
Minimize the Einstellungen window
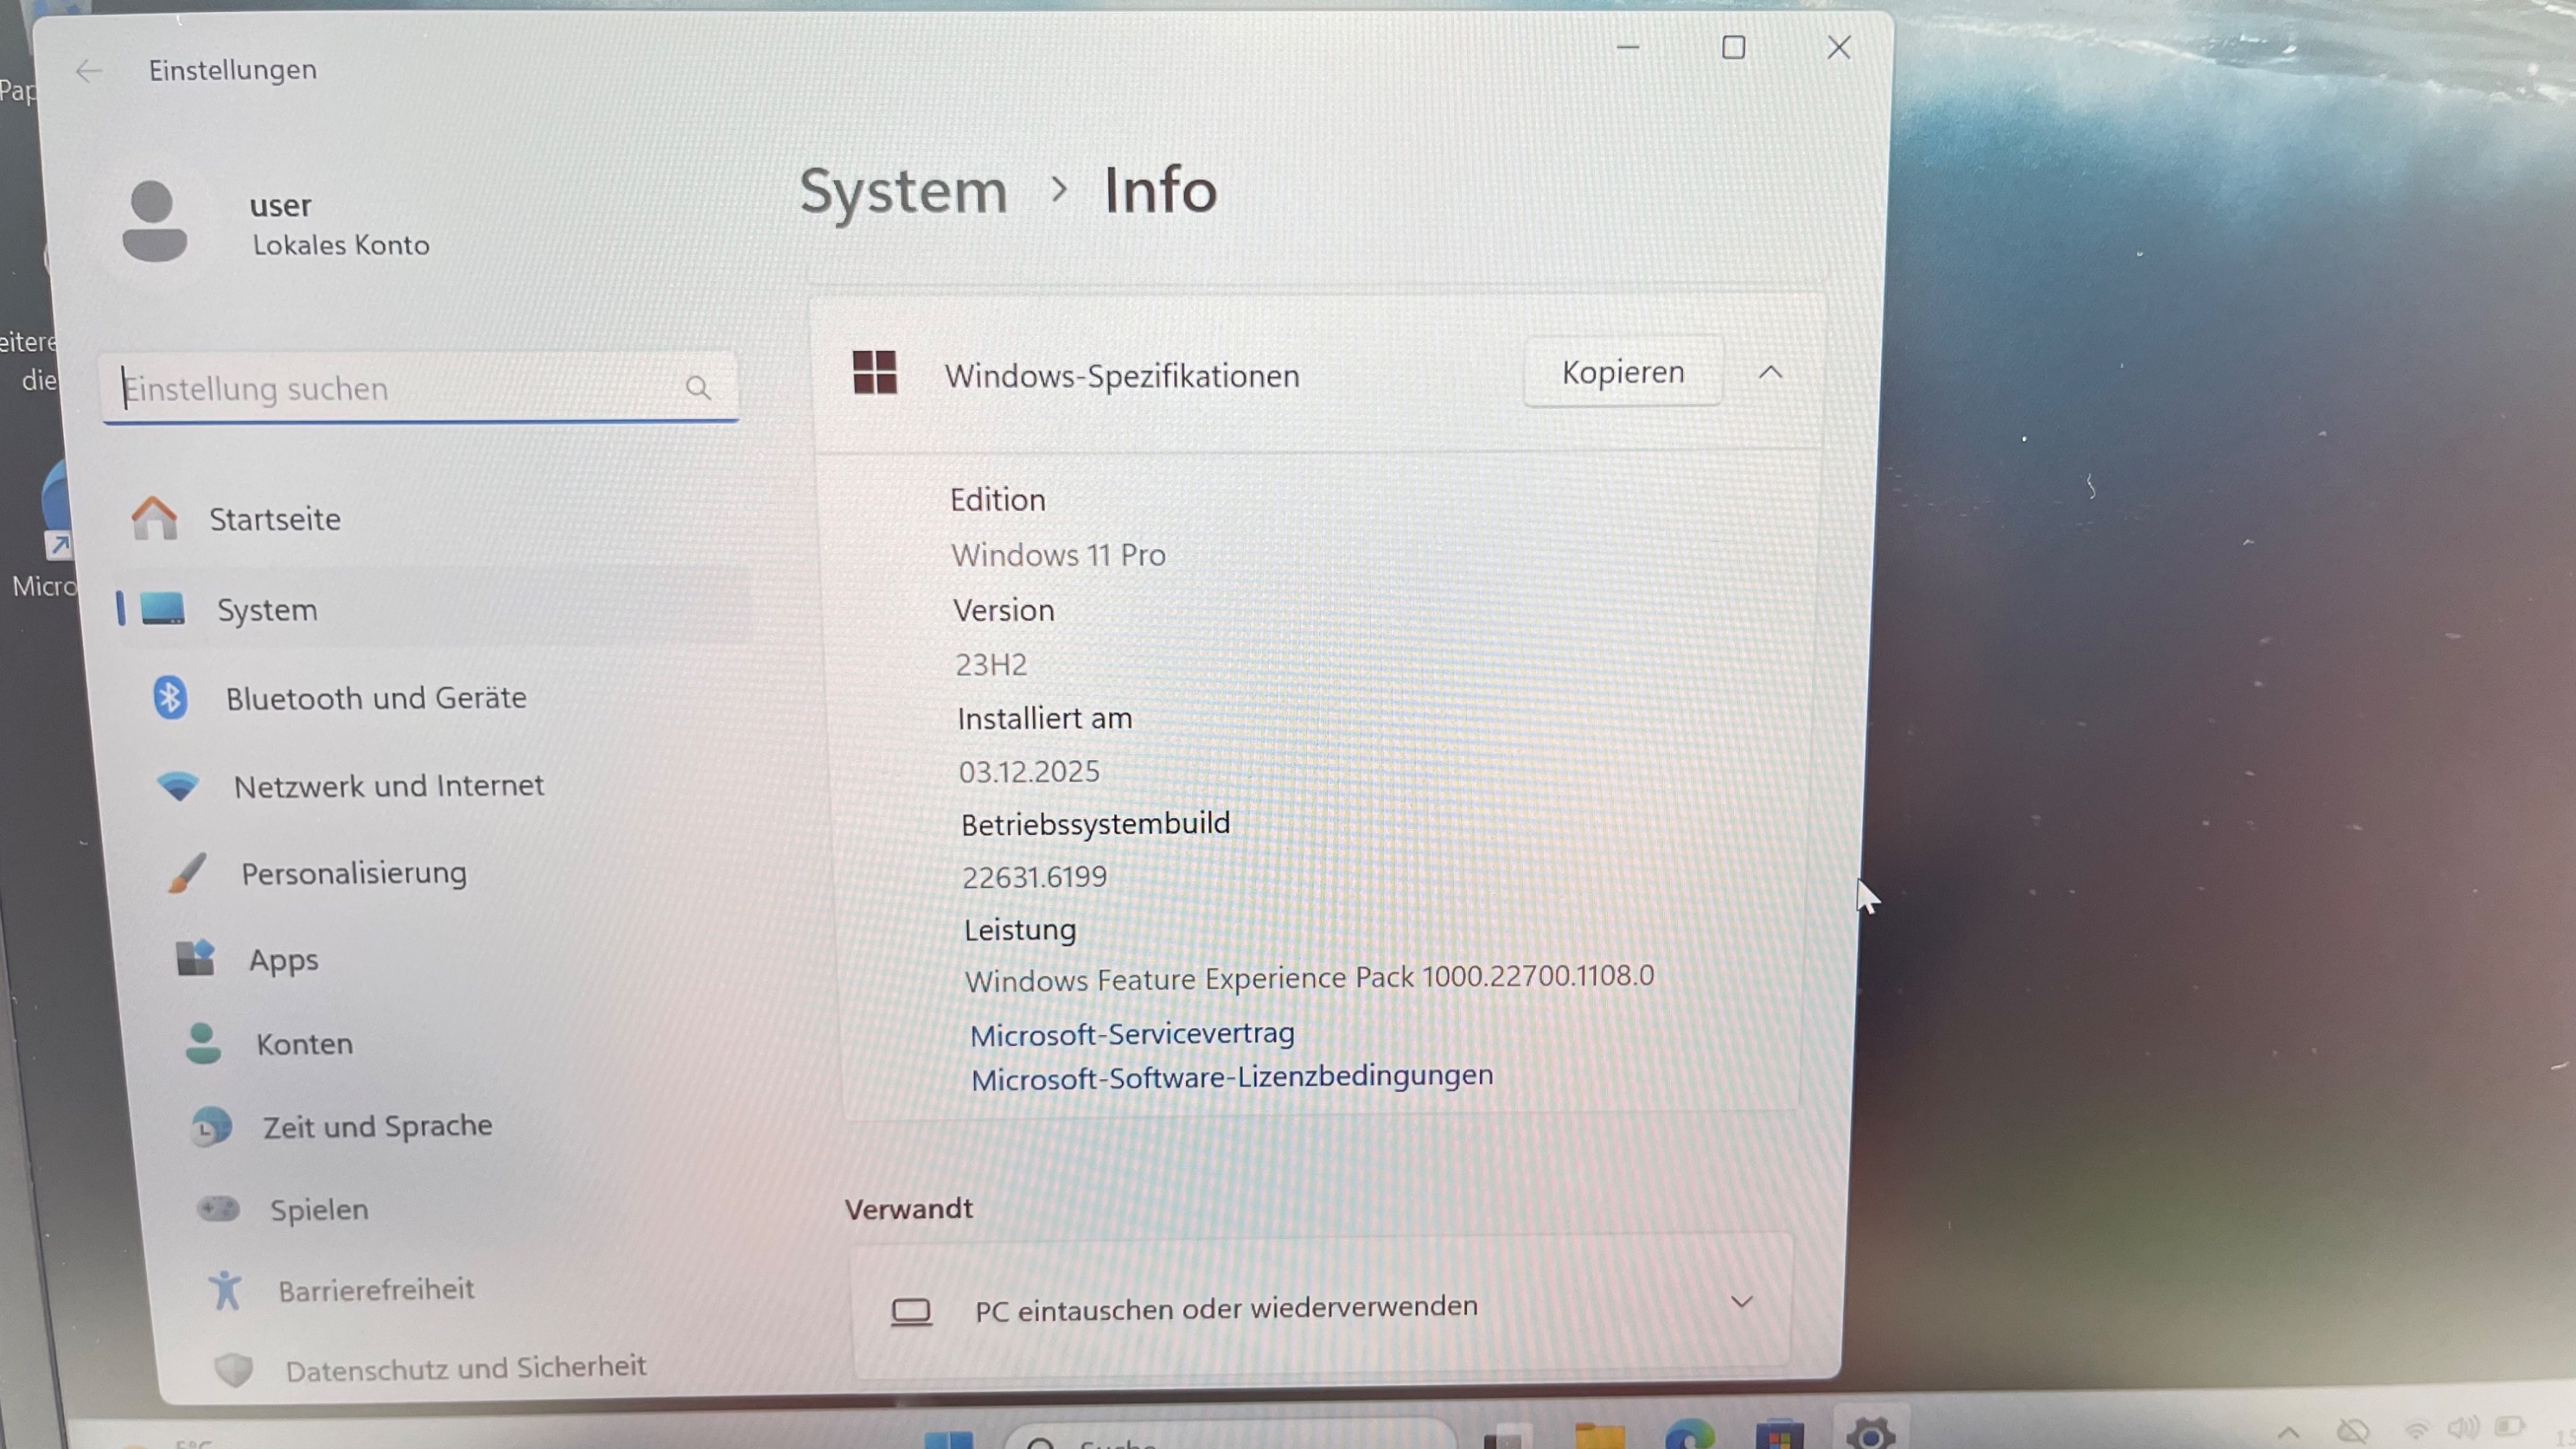point(1628,47)
